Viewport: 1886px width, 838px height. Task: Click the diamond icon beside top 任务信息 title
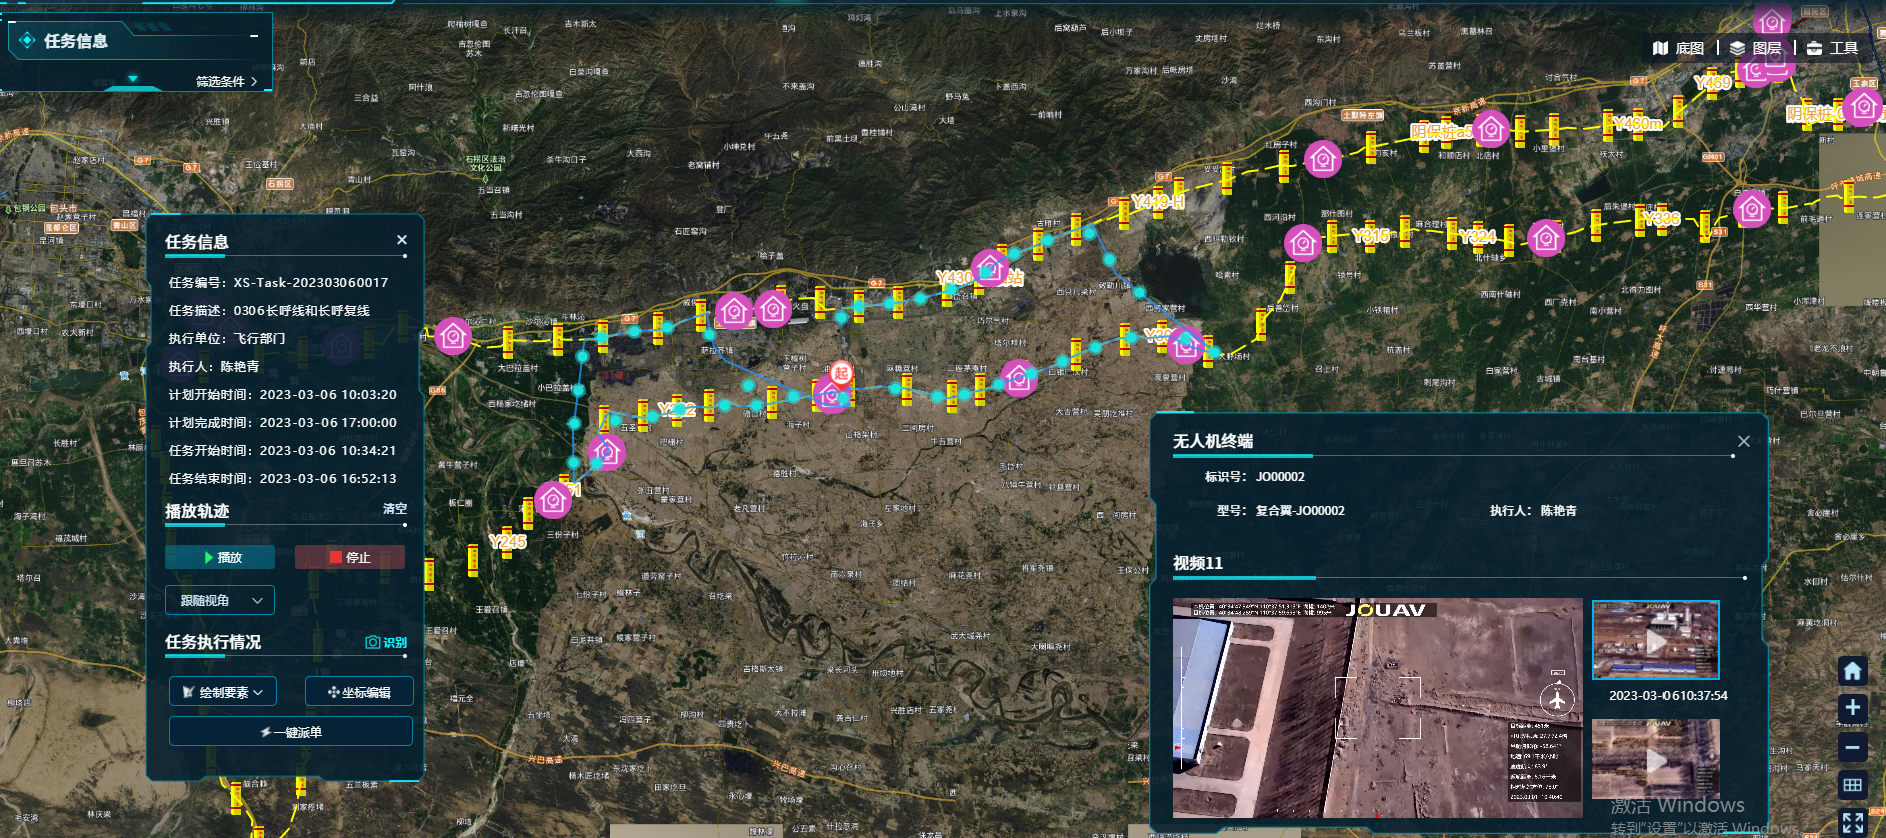28,40
